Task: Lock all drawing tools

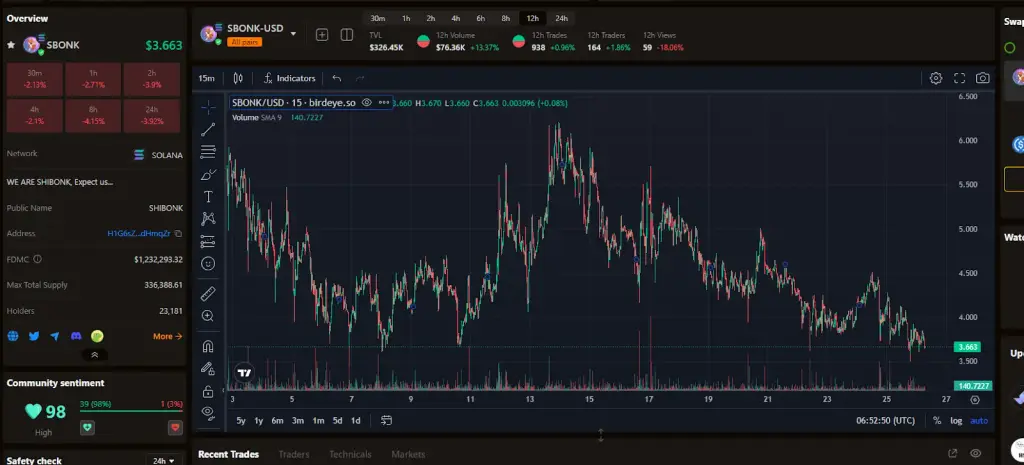Action: [208, 391]
